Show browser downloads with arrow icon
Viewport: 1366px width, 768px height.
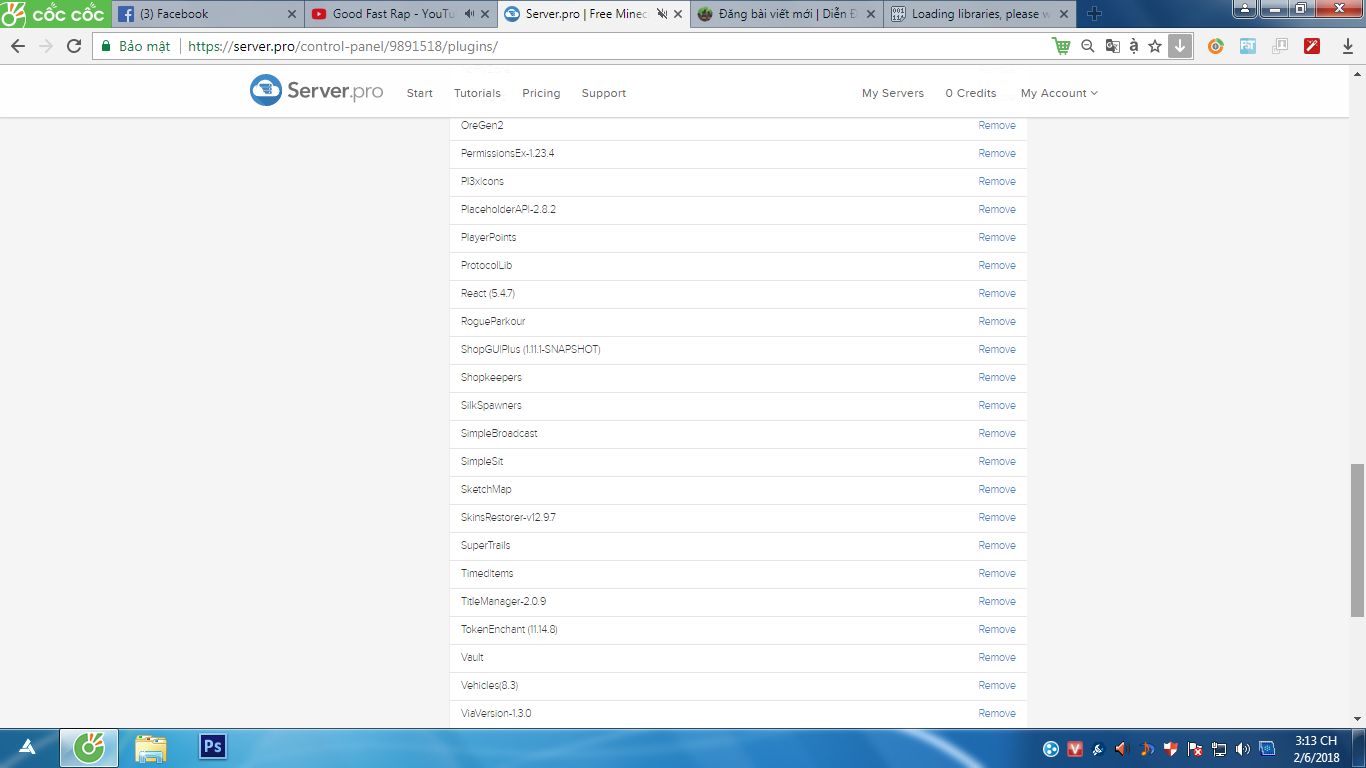pyautogui.click(x=1348, y=46)
